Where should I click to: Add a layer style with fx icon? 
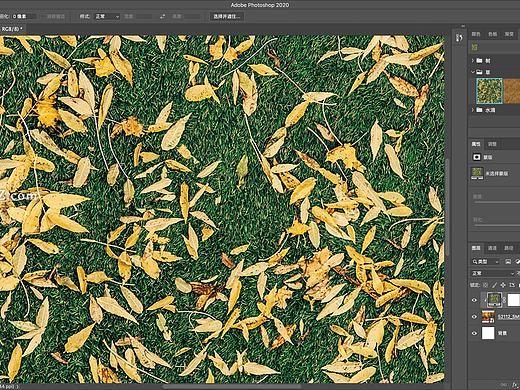pos(514,385)
